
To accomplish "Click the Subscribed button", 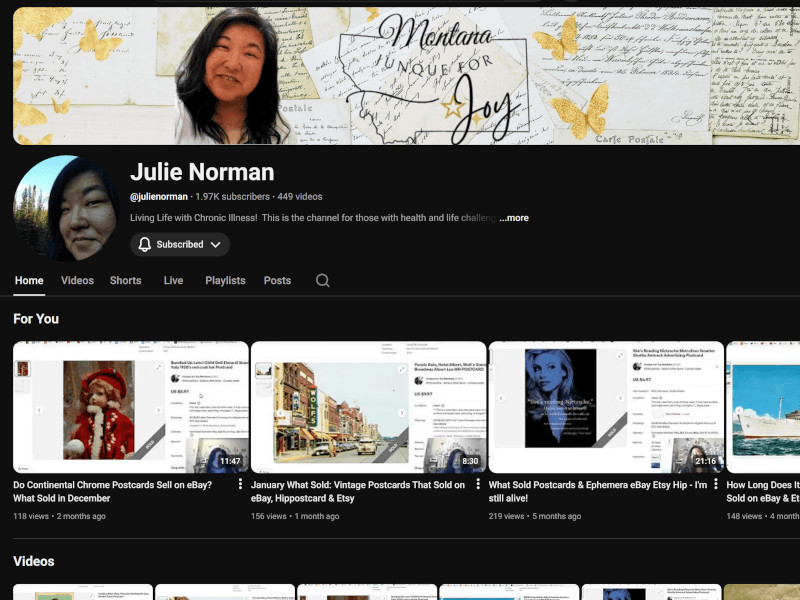I will (x=180, y=244).
